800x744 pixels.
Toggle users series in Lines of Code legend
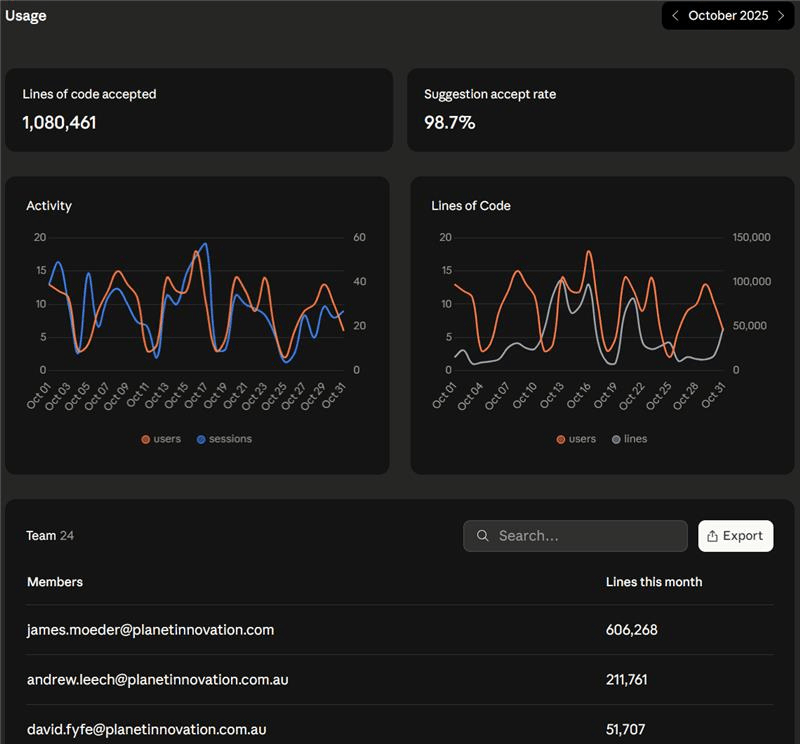pyautogui.click(x=581, y=439)
